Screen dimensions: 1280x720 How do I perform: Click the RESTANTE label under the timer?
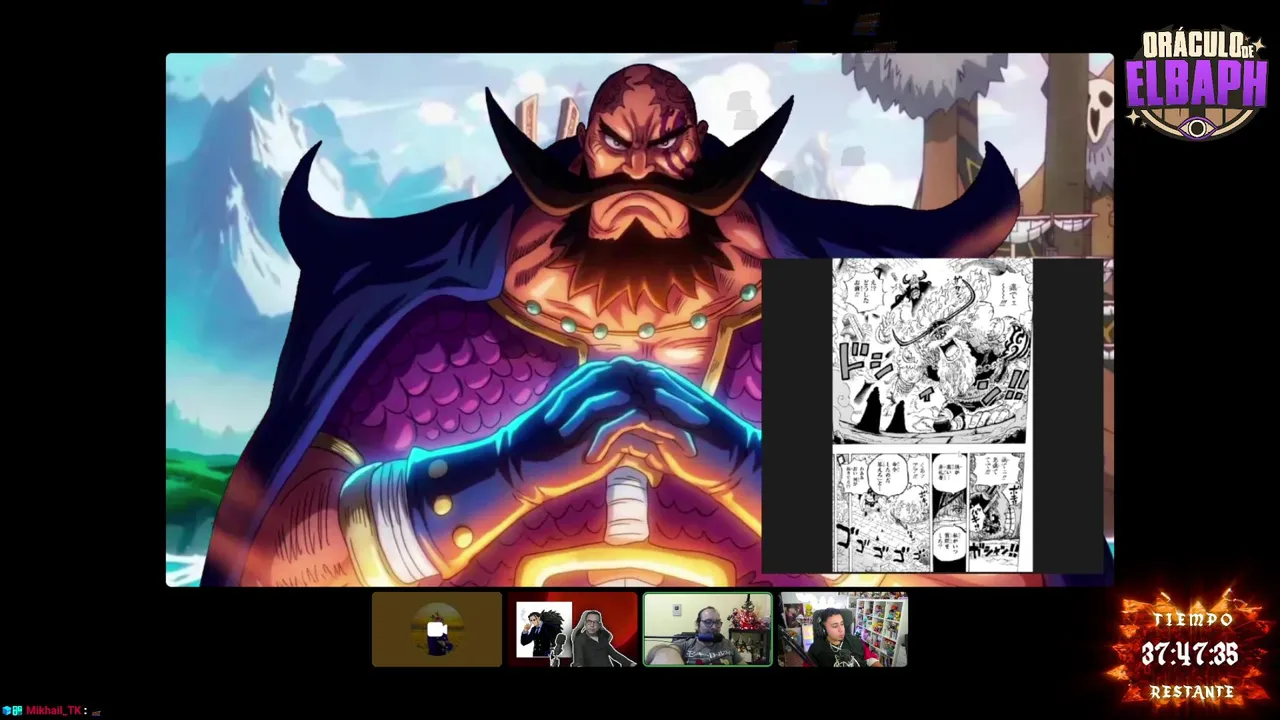click(1191, 692)
